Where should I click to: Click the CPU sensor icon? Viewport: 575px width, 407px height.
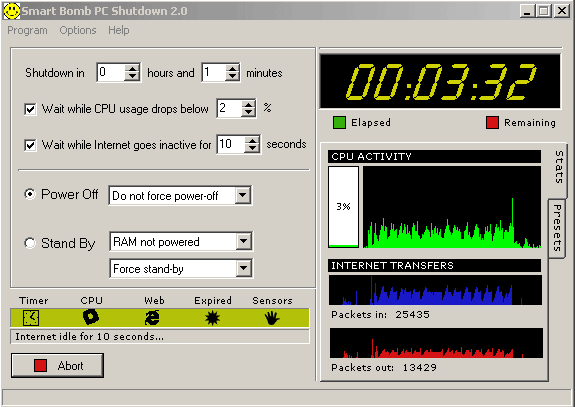pyautogui.click(x=91, y=317)
